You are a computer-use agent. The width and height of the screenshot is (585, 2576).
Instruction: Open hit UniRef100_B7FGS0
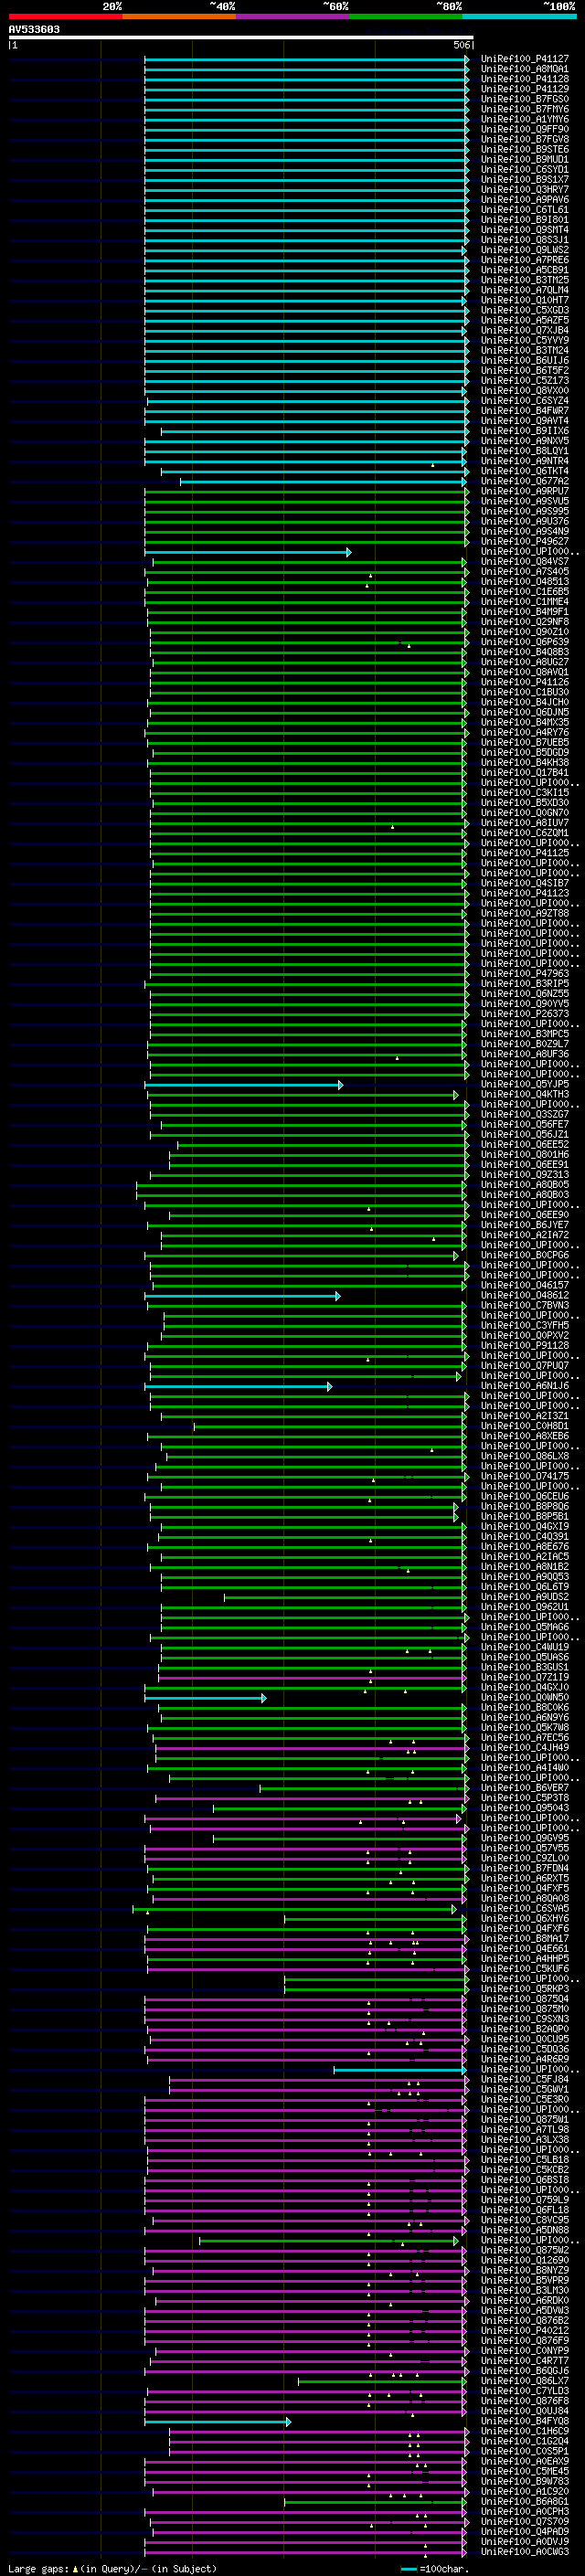524,99
